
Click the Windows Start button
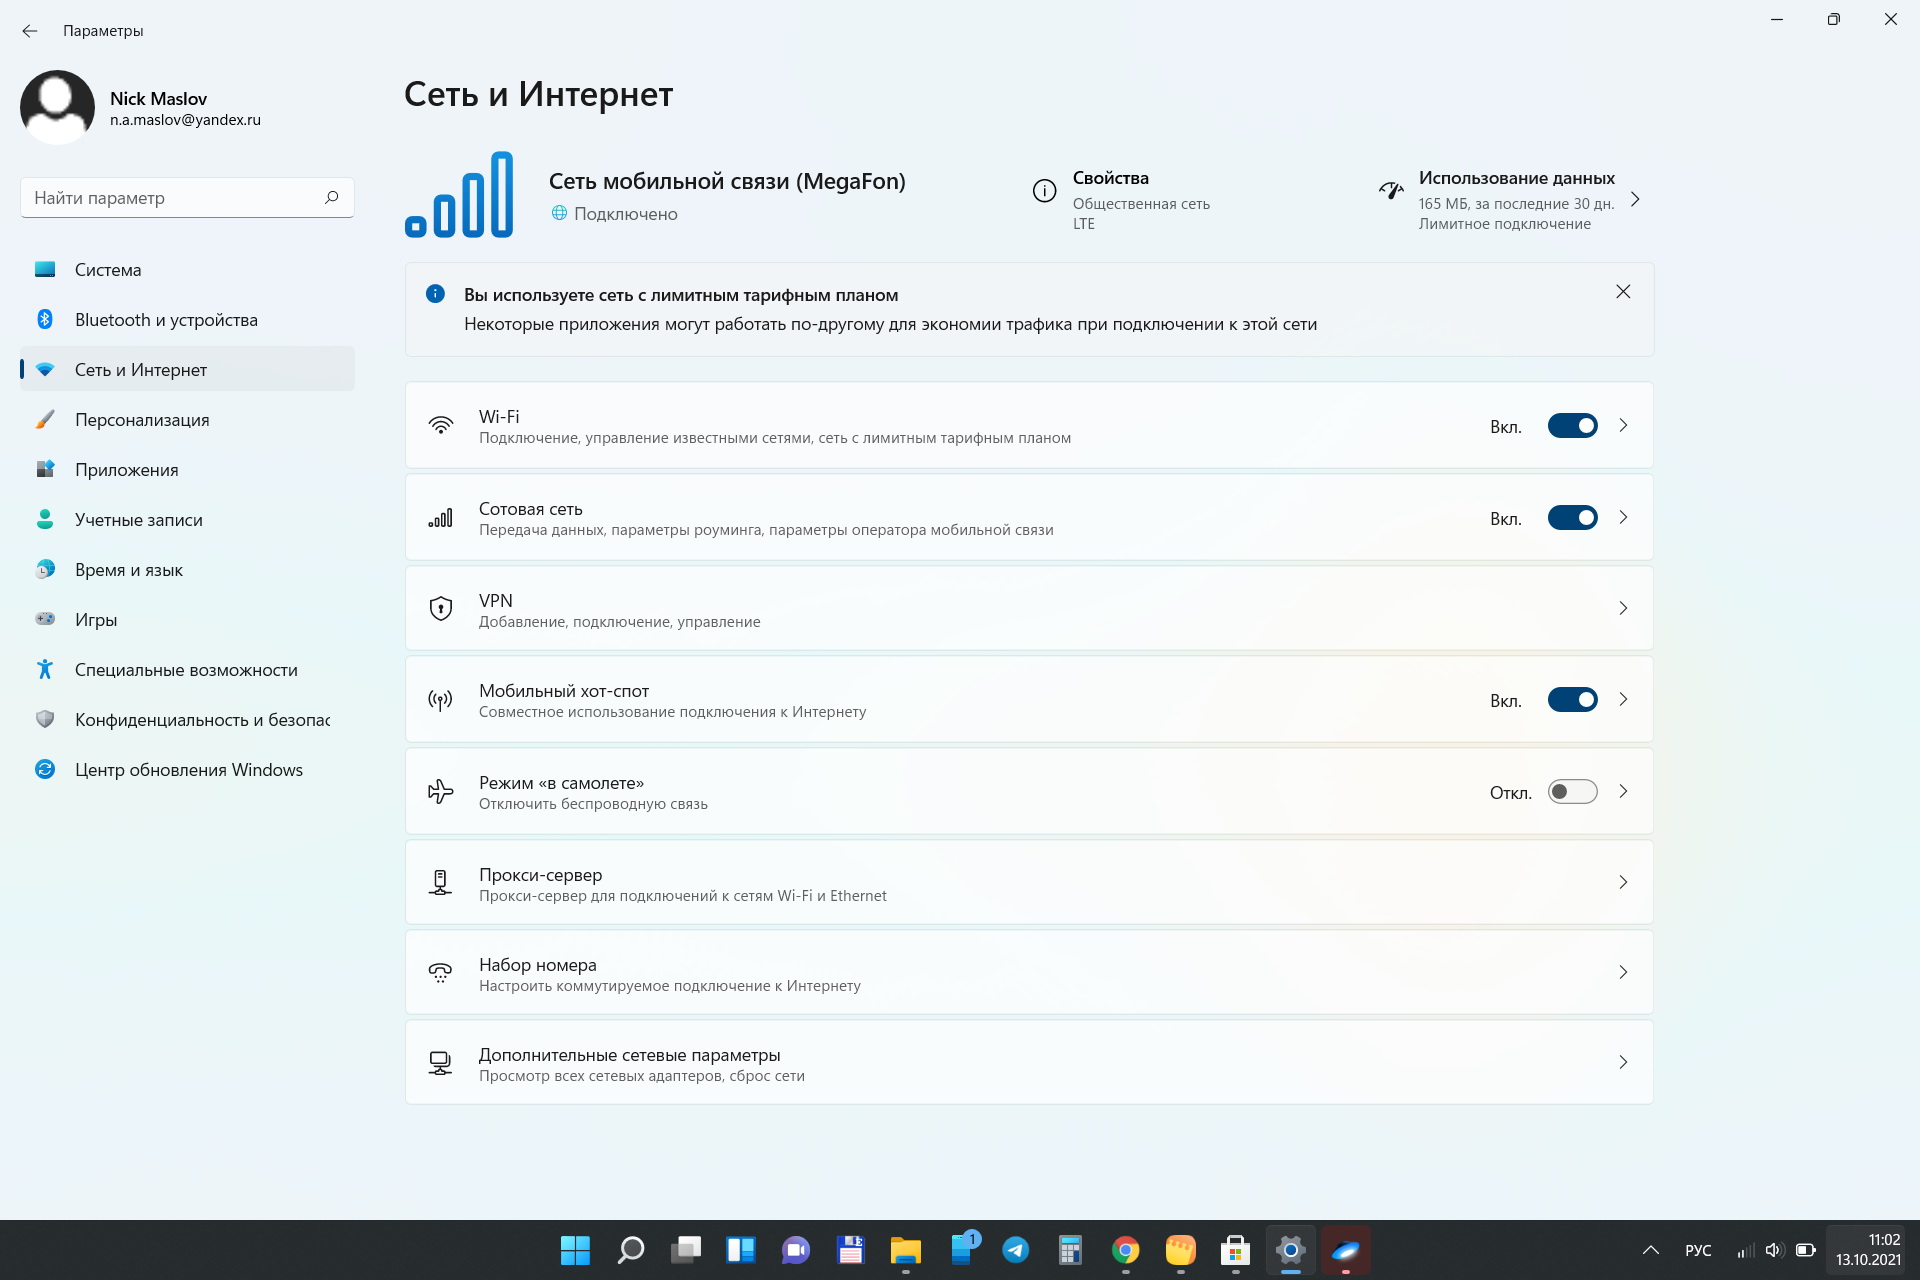click(575, 1250)
